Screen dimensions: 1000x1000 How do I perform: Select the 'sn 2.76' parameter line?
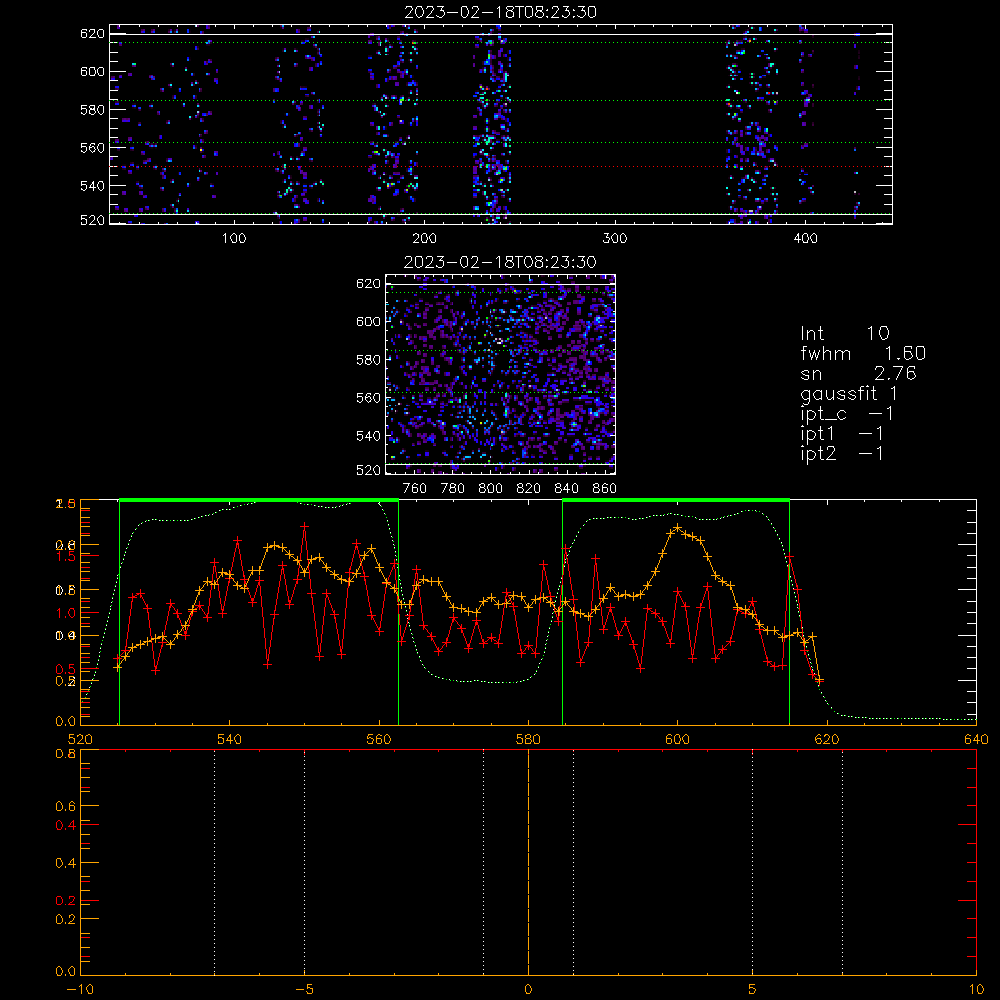coord(858,373)
